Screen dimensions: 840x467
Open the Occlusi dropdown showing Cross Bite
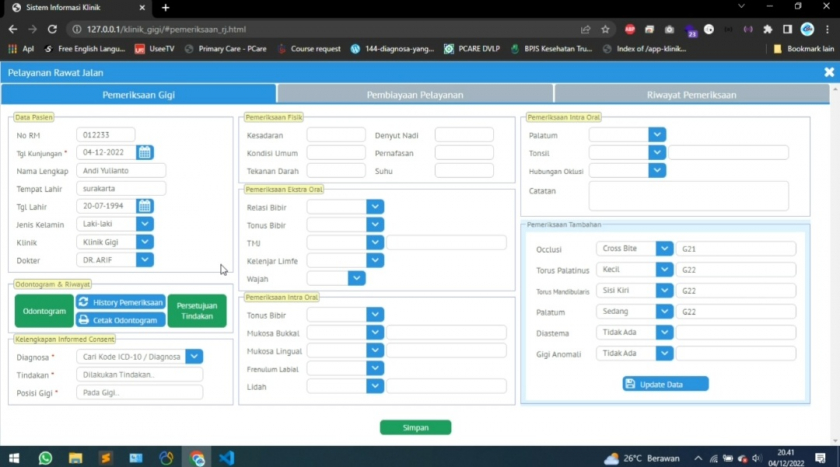[x=664, y=249]
